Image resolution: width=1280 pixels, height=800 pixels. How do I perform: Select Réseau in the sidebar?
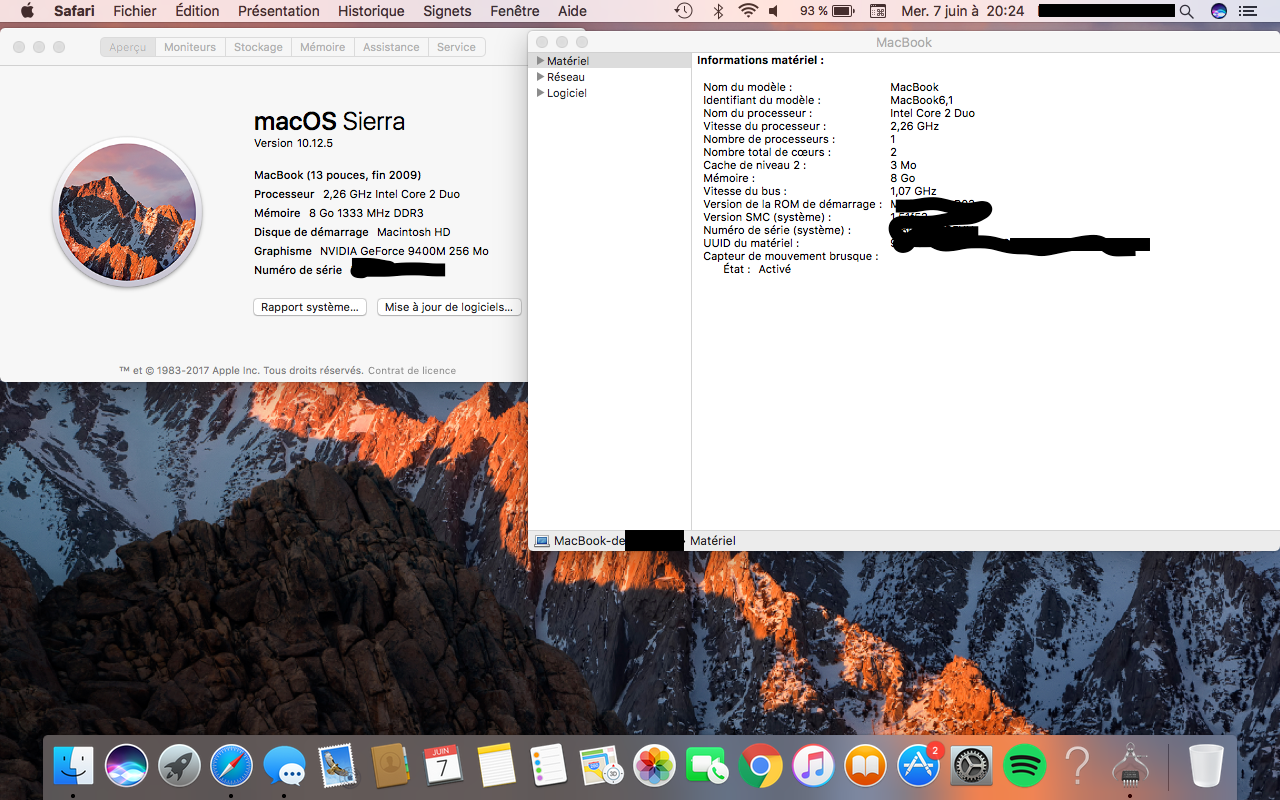point(566,77)
